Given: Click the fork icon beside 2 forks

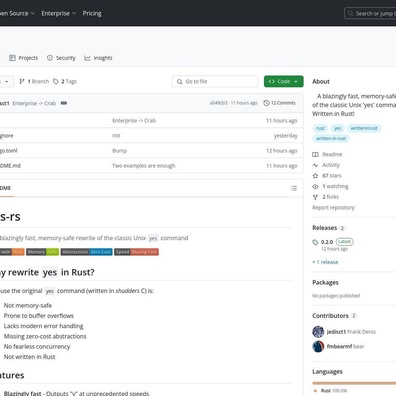Looking at the screenshot, I should click(315, 197).
